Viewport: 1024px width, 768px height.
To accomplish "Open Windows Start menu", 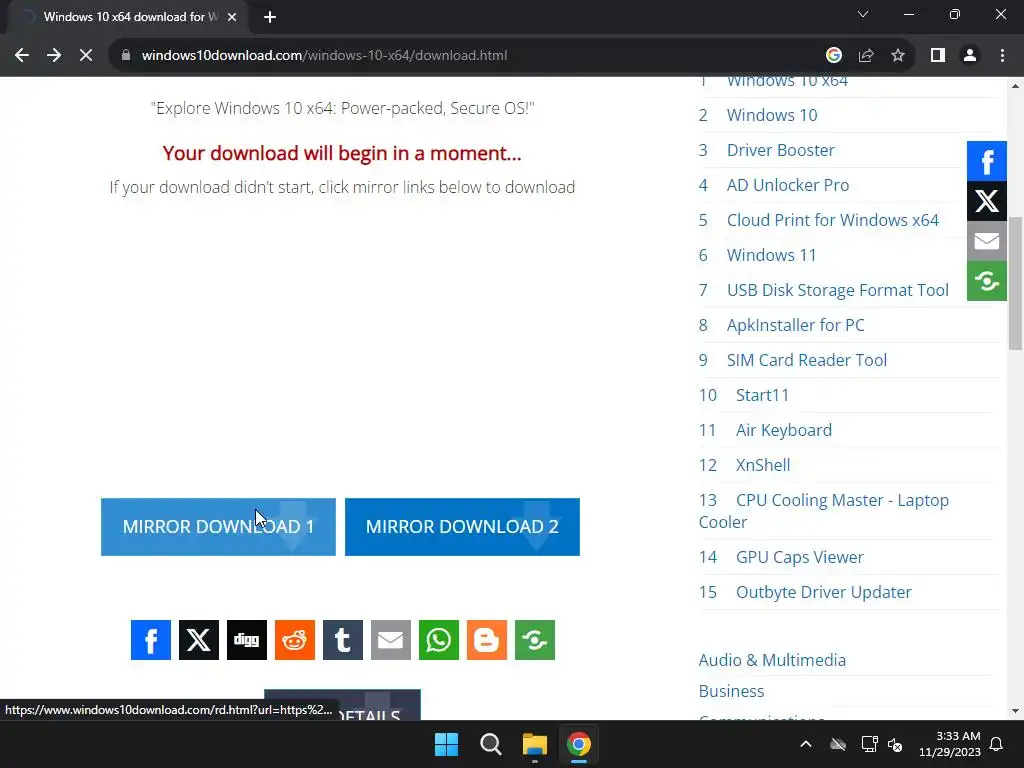I will point(447,744).
